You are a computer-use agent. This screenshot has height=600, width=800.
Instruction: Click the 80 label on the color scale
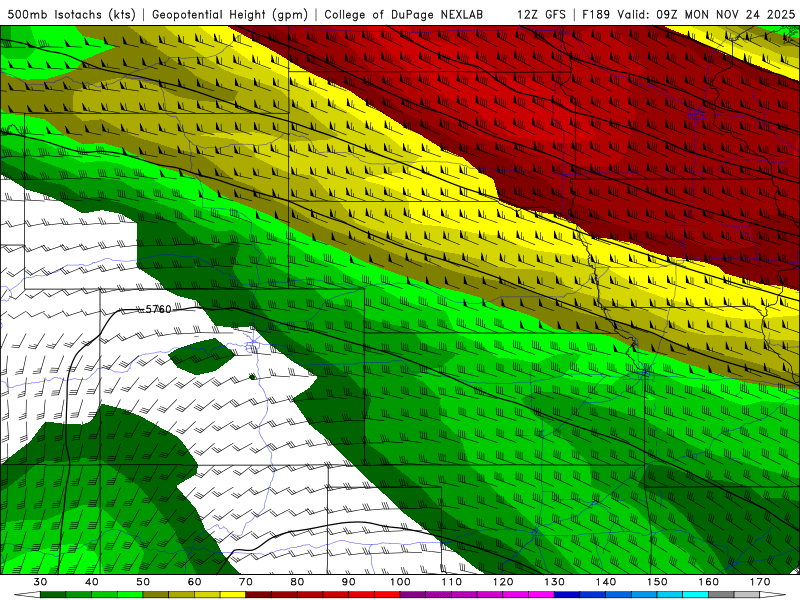pos(297,582)
